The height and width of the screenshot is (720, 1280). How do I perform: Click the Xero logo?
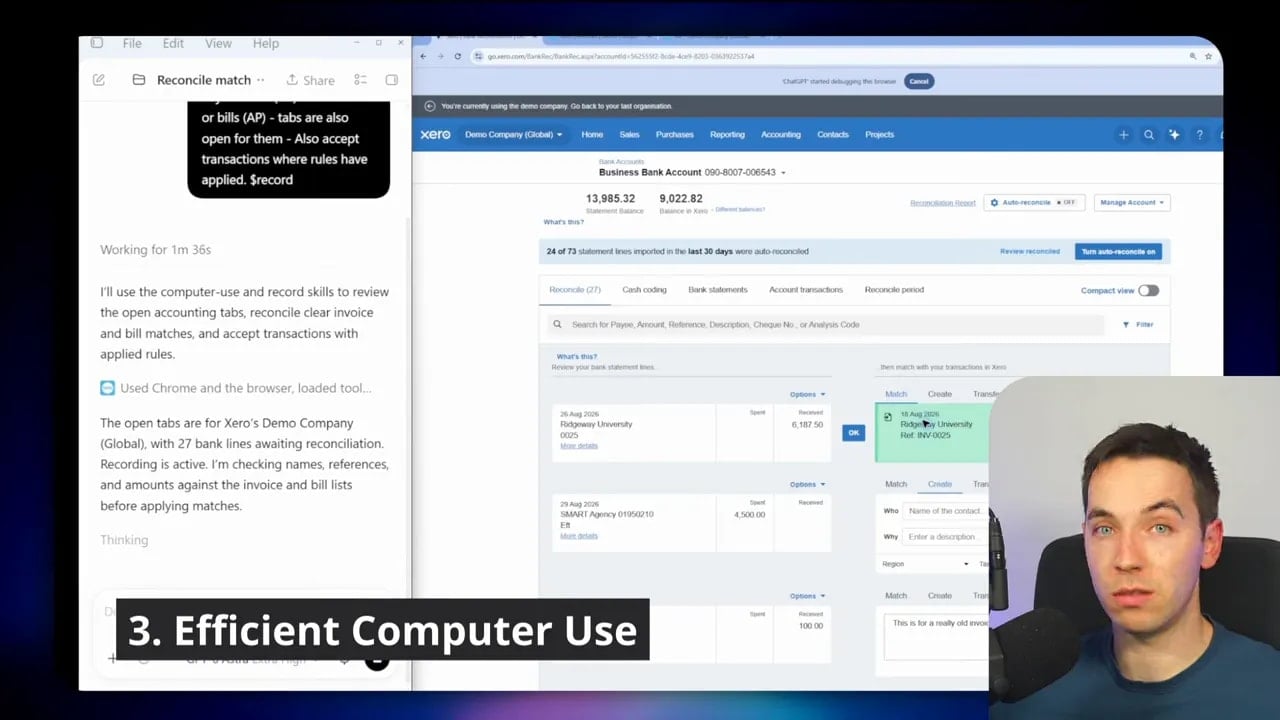point(435,134)
